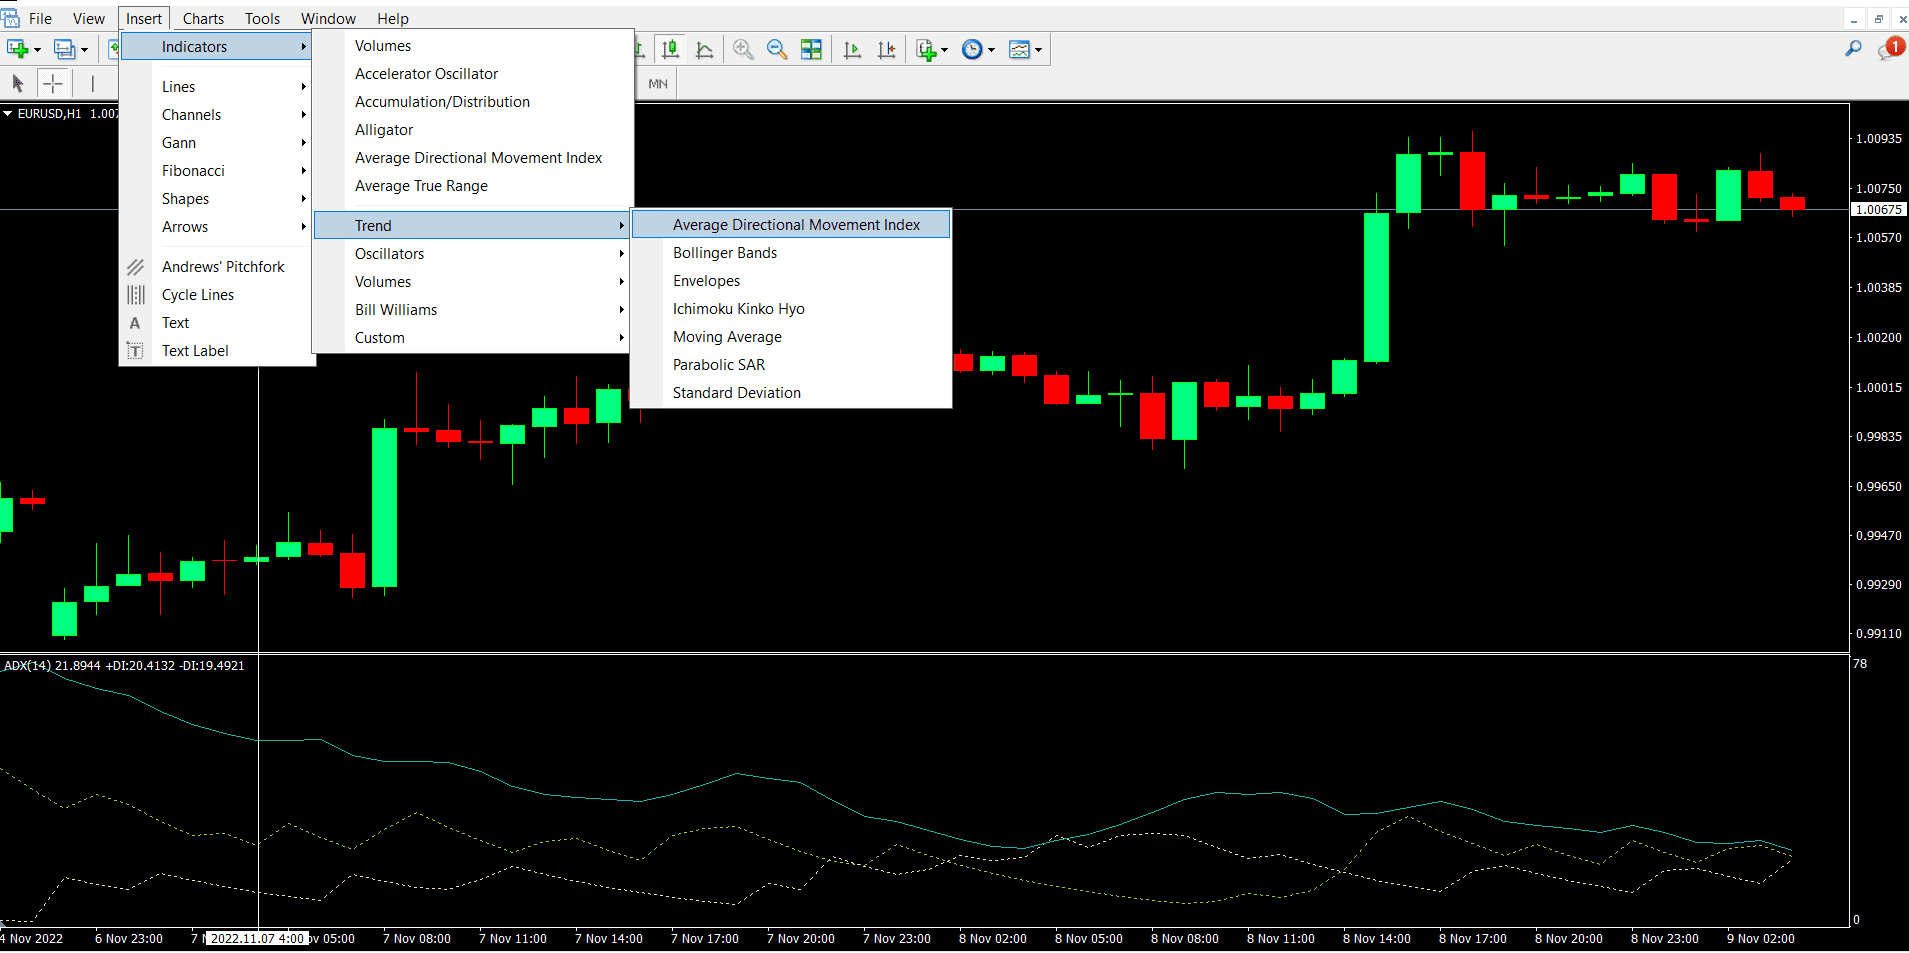Click the Zoom Out magnifier icon

[777, 49]
